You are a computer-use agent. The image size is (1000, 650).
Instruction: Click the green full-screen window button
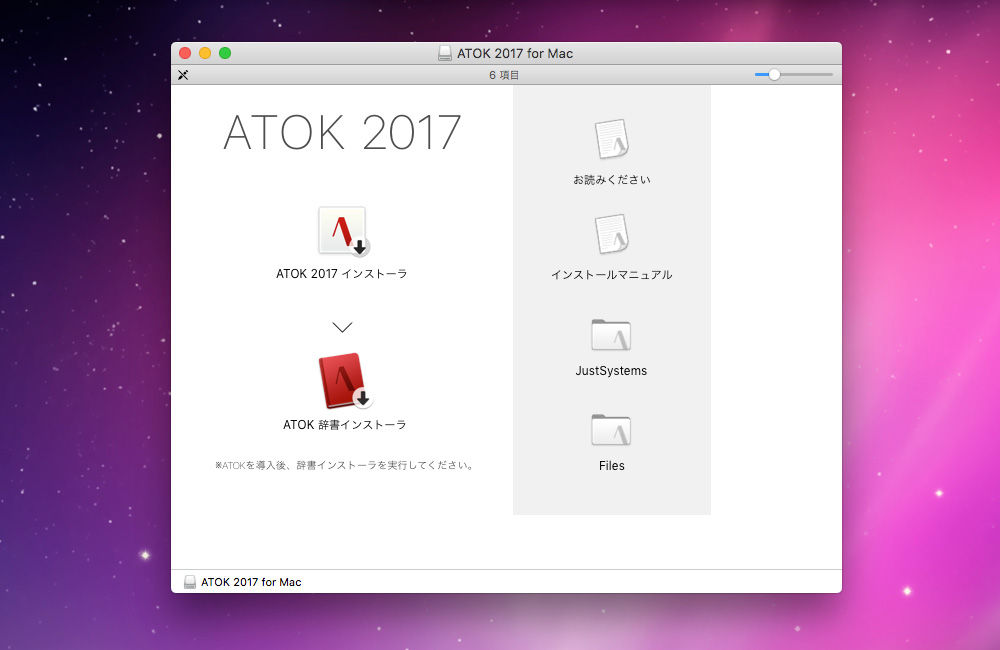point(224,53)
